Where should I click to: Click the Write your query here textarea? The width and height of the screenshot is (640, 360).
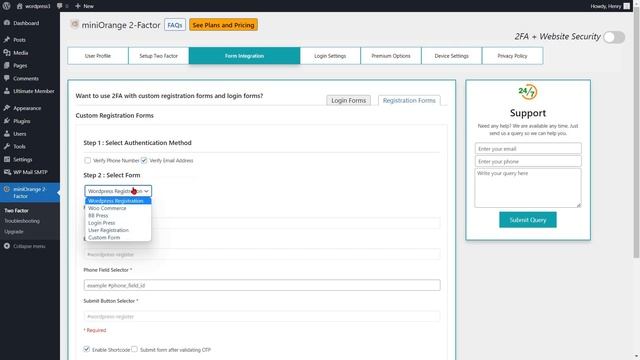[x=528, y=188]
